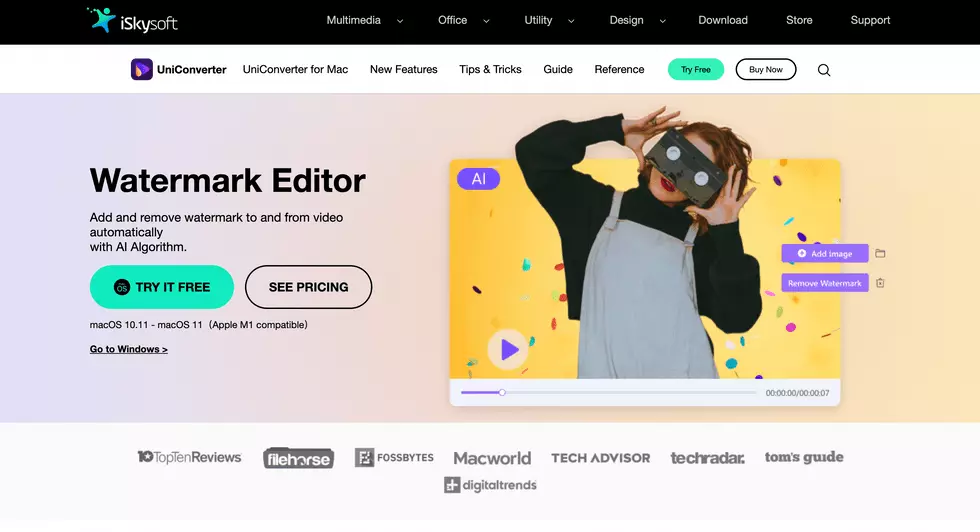This screenshot has height=532, width=980.
Task: Click the Fossbytes logo
Action: point(394,458)
